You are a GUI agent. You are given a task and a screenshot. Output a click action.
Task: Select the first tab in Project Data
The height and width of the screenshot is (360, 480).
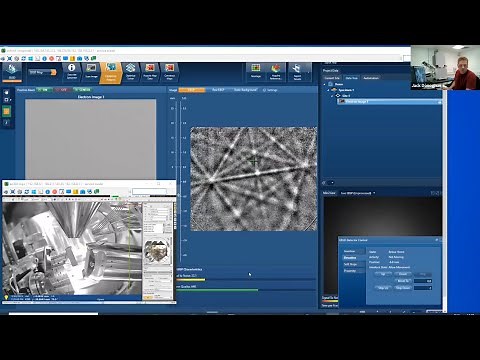(x=332, y=78)
